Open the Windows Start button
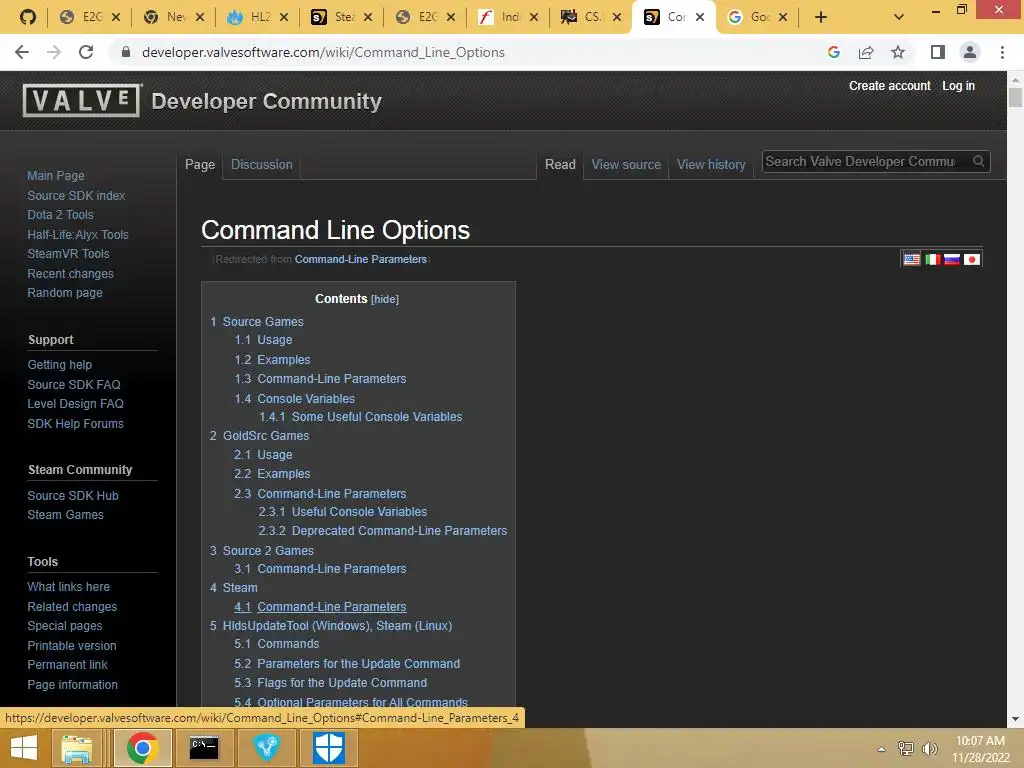Viewport: 1024px width, 768px height. point(24,748)
